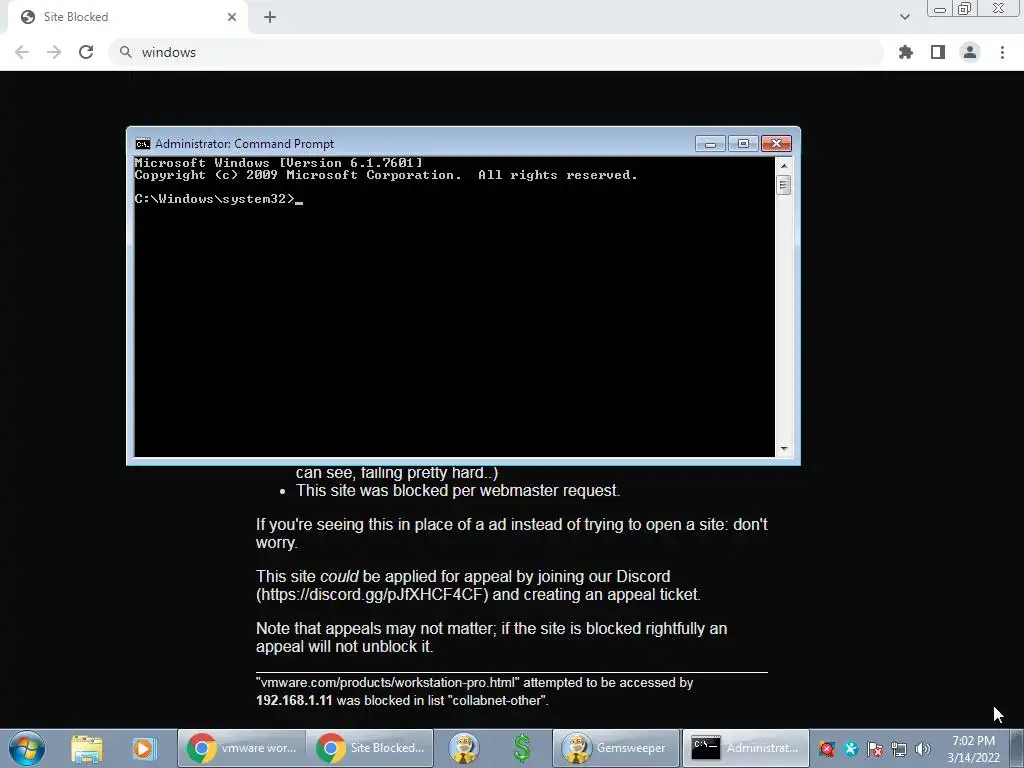Focus the address bar containing windows
This screenshot has width=1024, height=768.
coord(496,52)
